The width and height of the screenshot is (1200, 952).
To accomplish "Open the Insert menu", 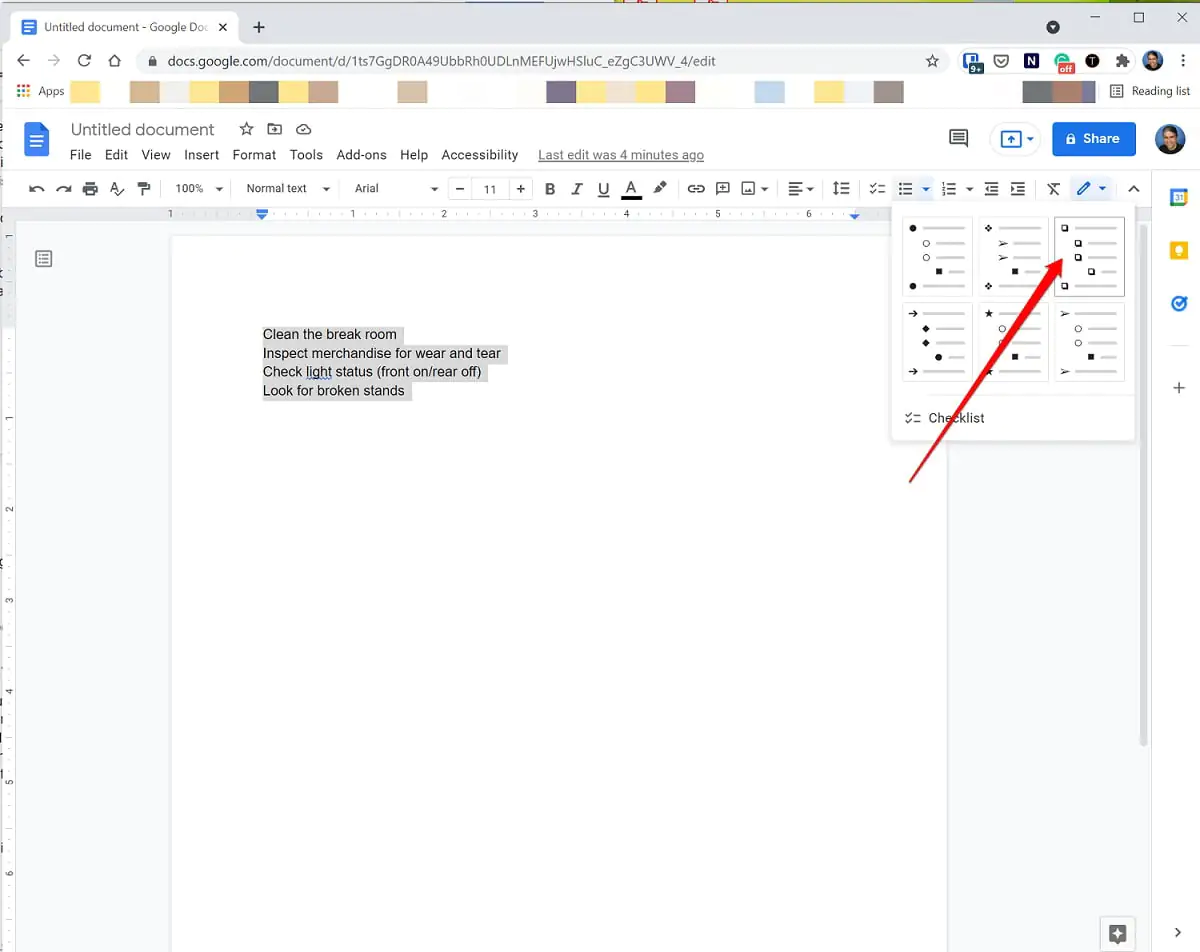I will tap(201, 155).
